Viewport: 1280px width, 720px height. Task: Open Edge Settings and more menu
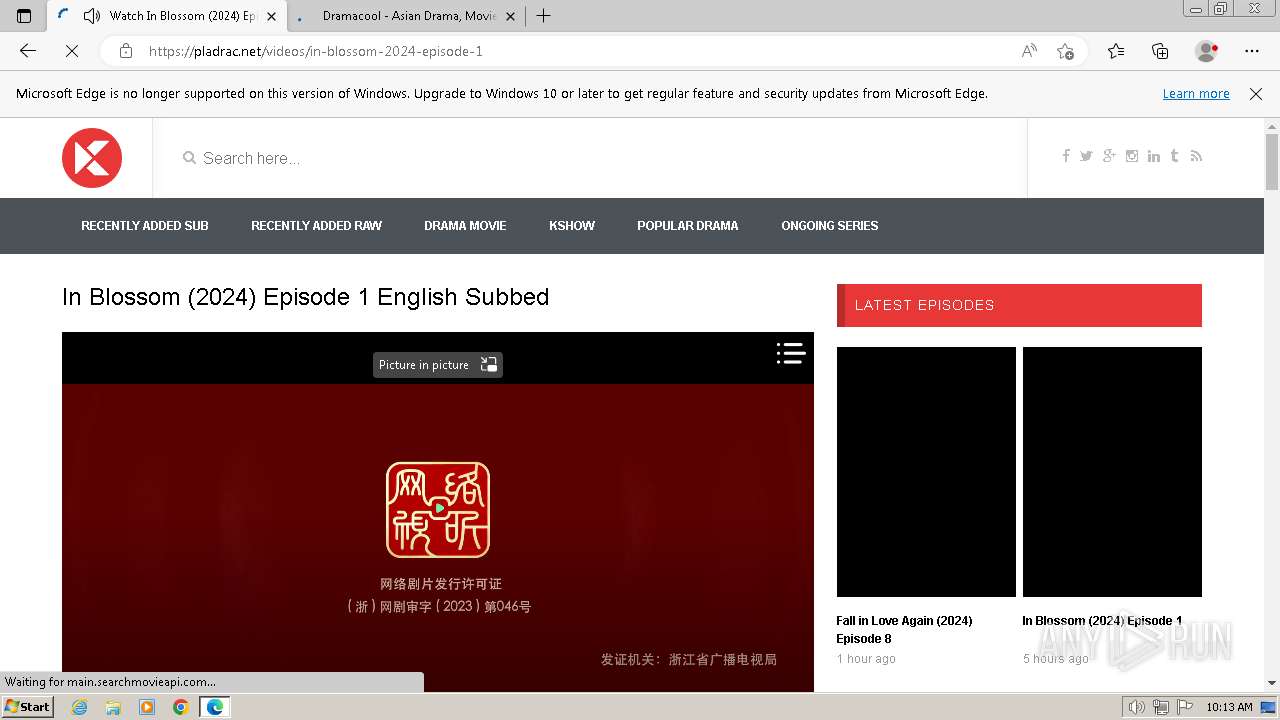[x=1252, y=51]
